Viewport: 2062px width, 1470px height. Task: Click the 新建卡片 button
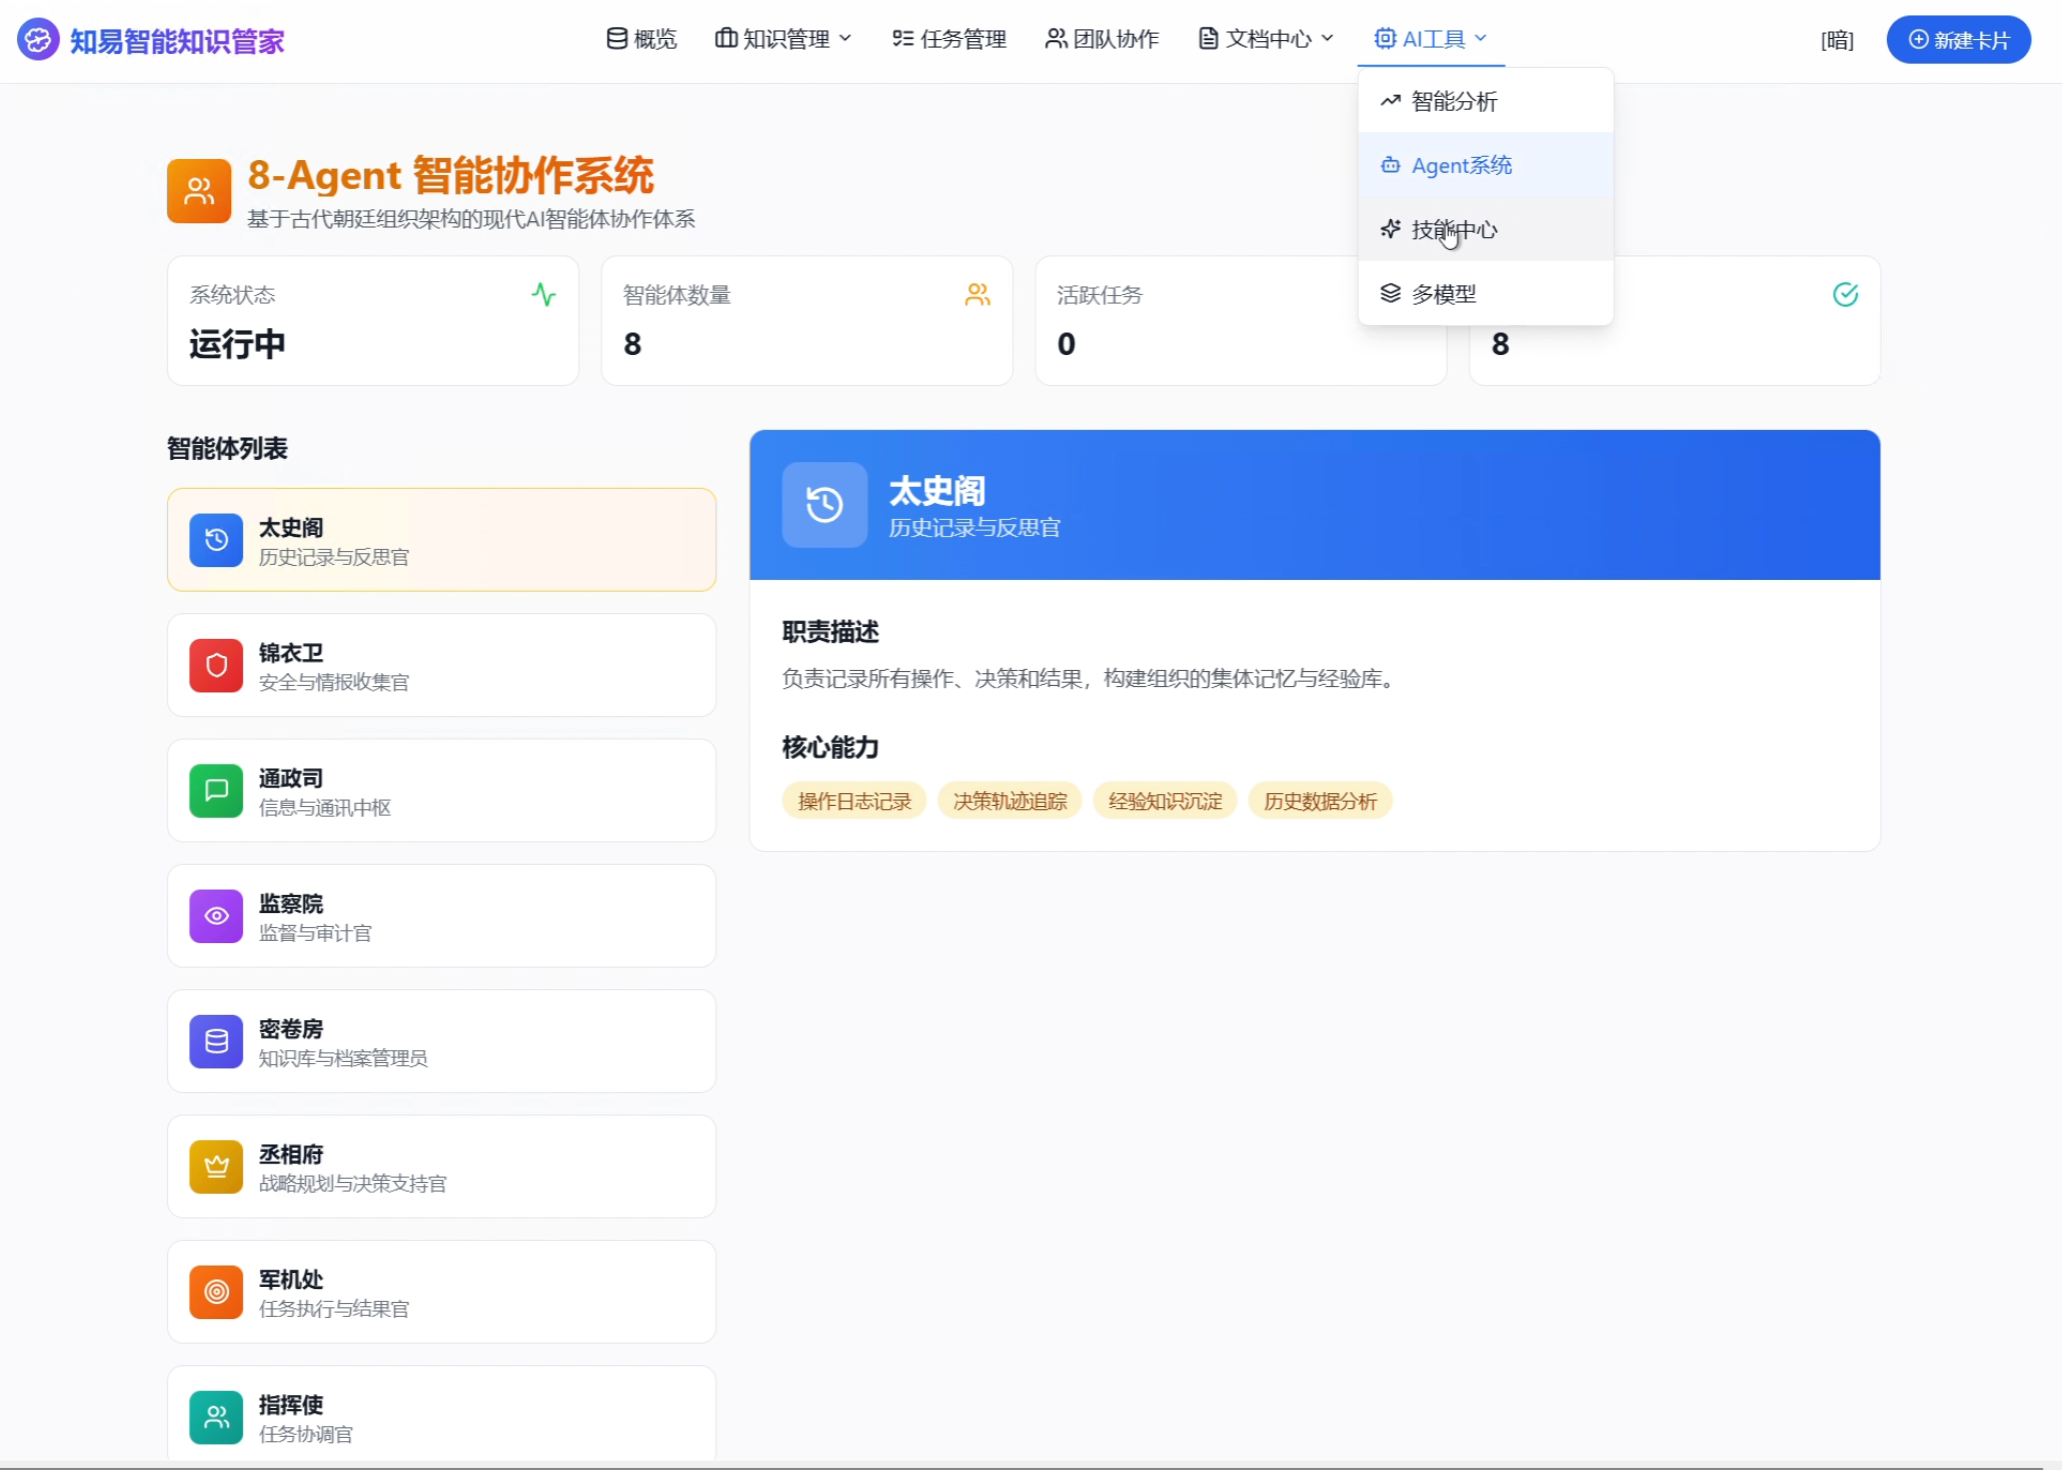[1958, 40]
